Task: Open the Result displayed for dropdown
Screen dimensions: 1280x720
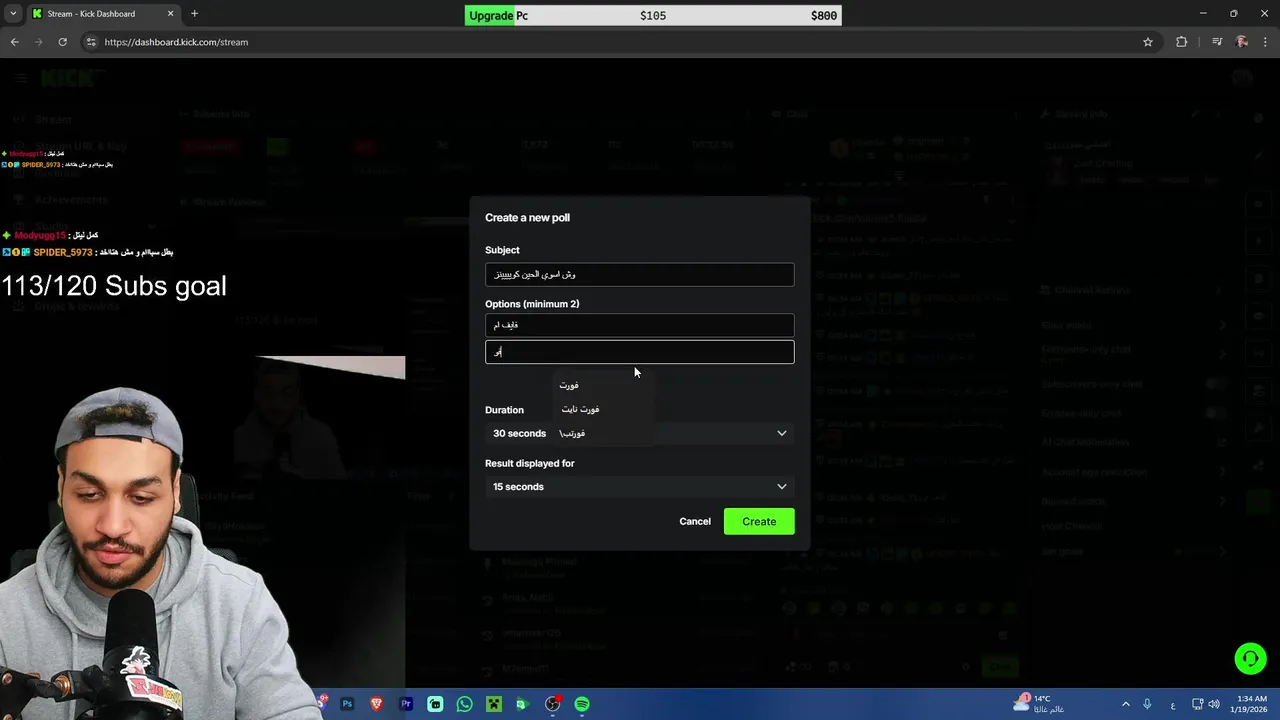Action: 640,487
